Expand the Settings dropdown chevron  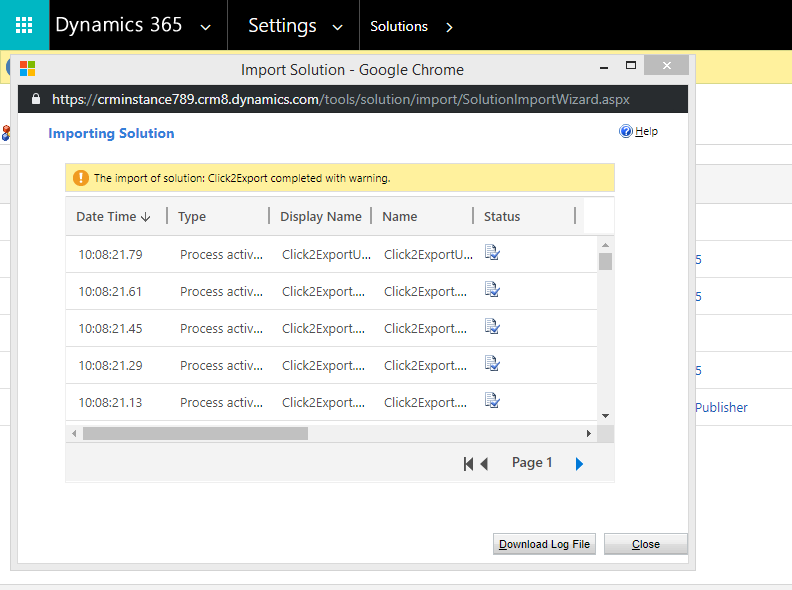(x=337, y=27)
